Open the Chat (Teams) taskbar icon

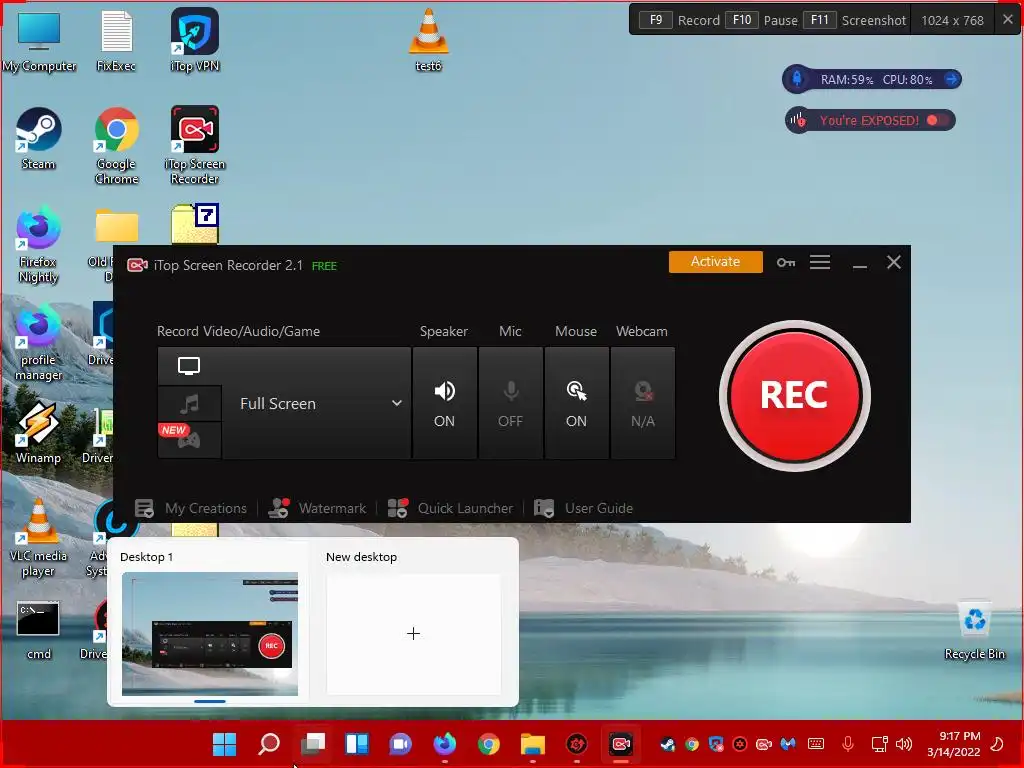(x=400, y=744)
